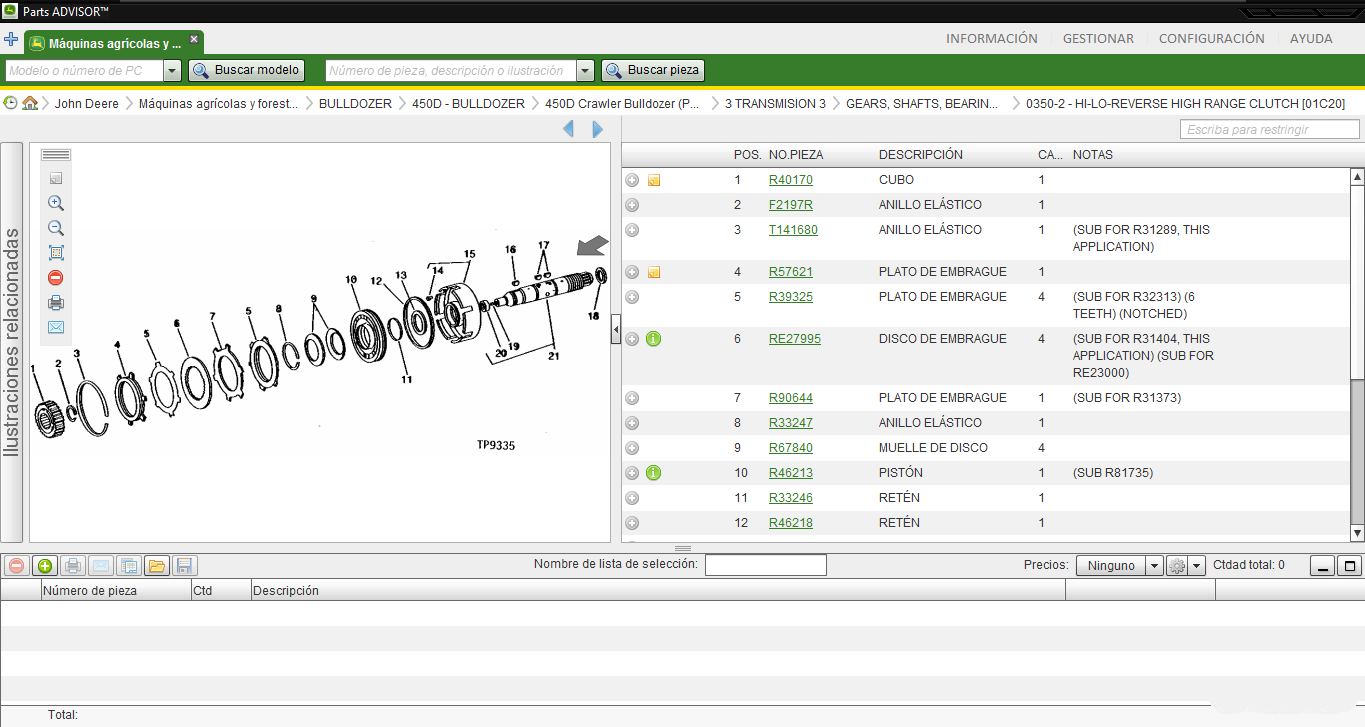Zoom in on the parts illustration

[x=56, y=203]
